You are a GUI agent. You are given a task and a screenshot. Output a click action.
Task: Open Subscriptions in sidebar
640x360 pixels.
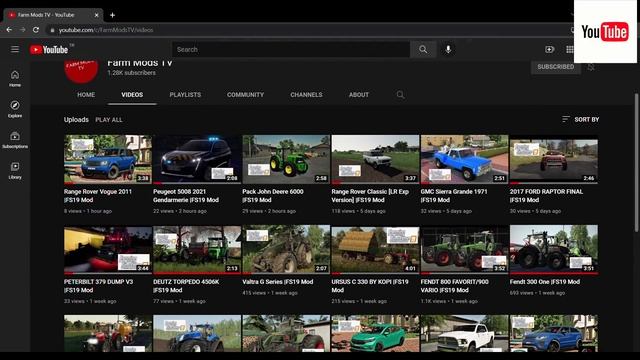pyautogui.click(x=15, y=140)
